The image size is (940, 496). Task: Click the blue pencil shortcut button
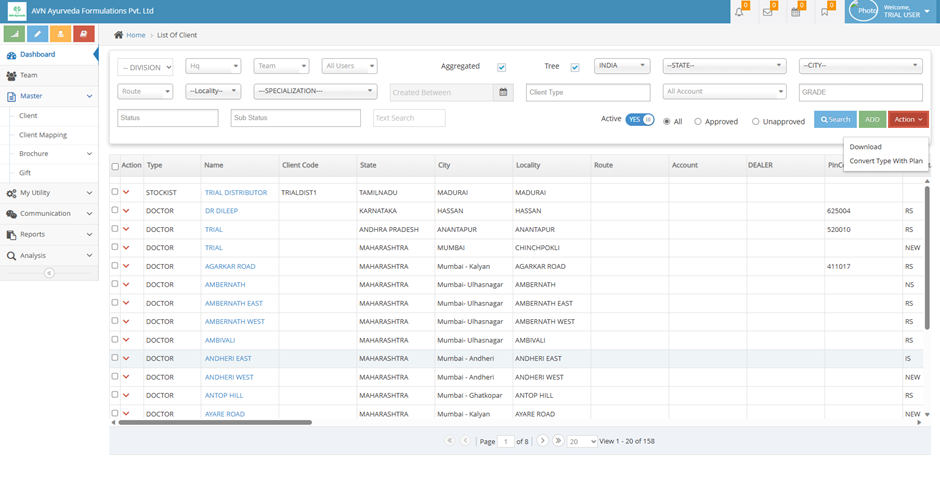pos(37,34)
